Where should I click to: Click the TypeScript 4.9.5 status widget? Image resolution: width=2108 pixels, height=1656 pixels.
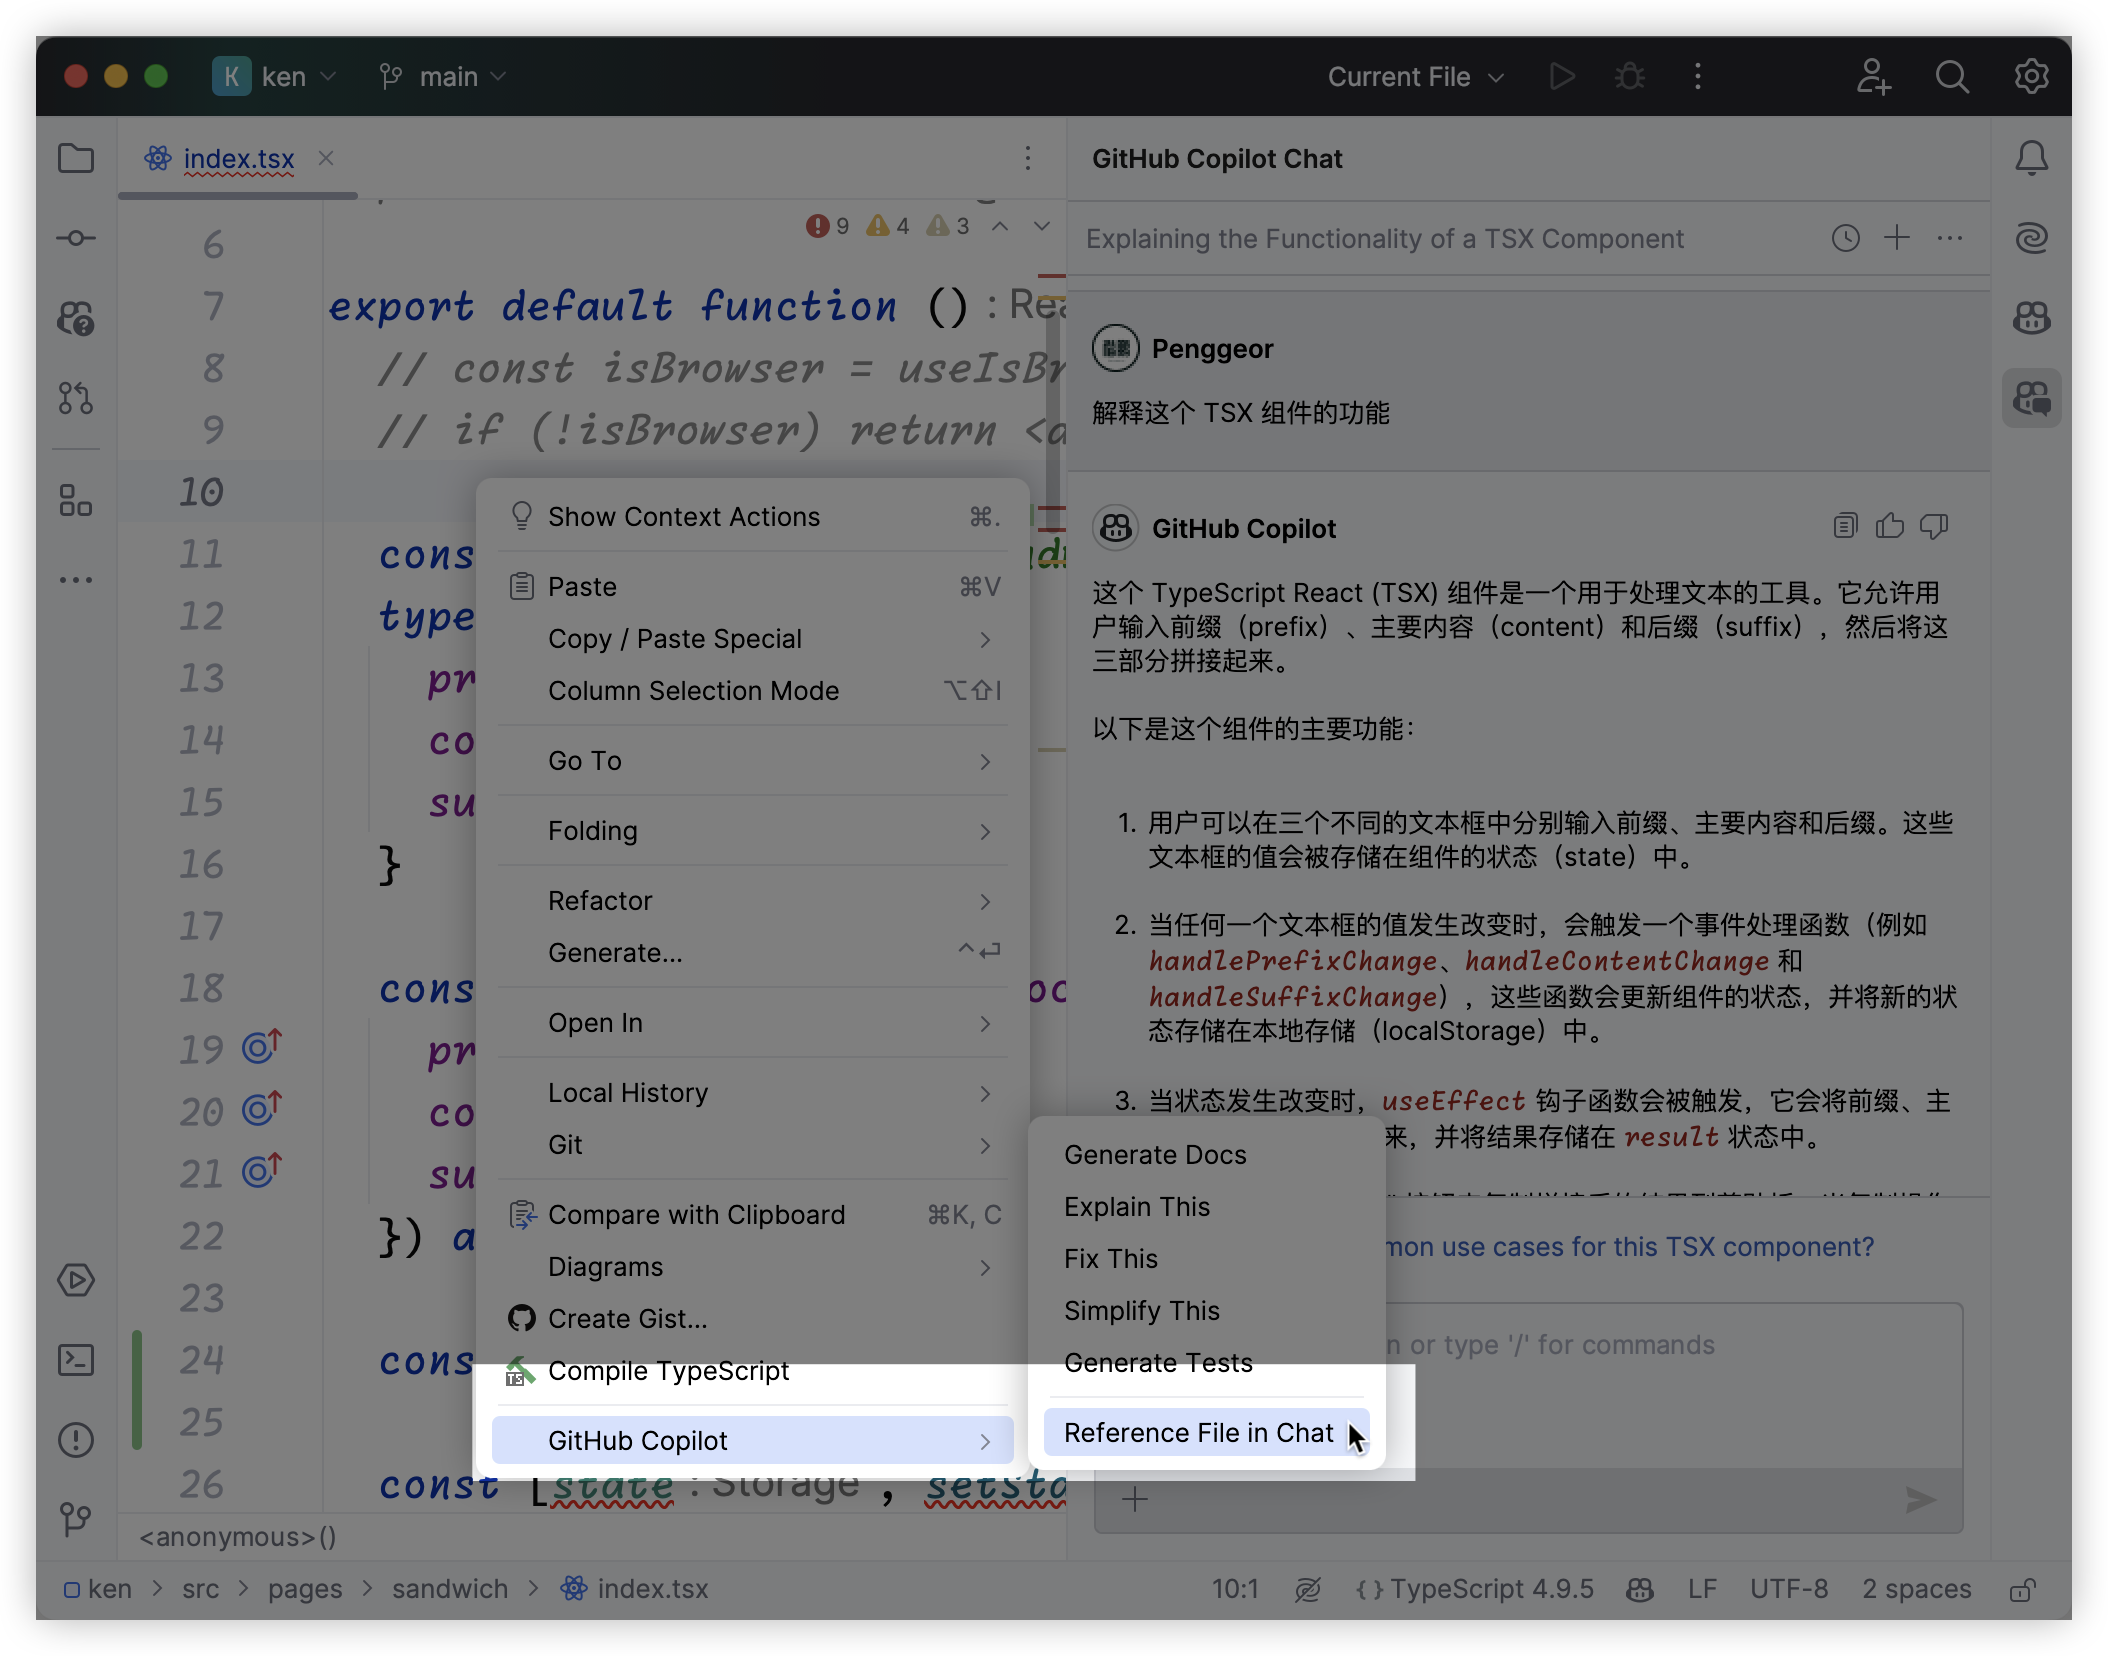coord(1474,1589)
